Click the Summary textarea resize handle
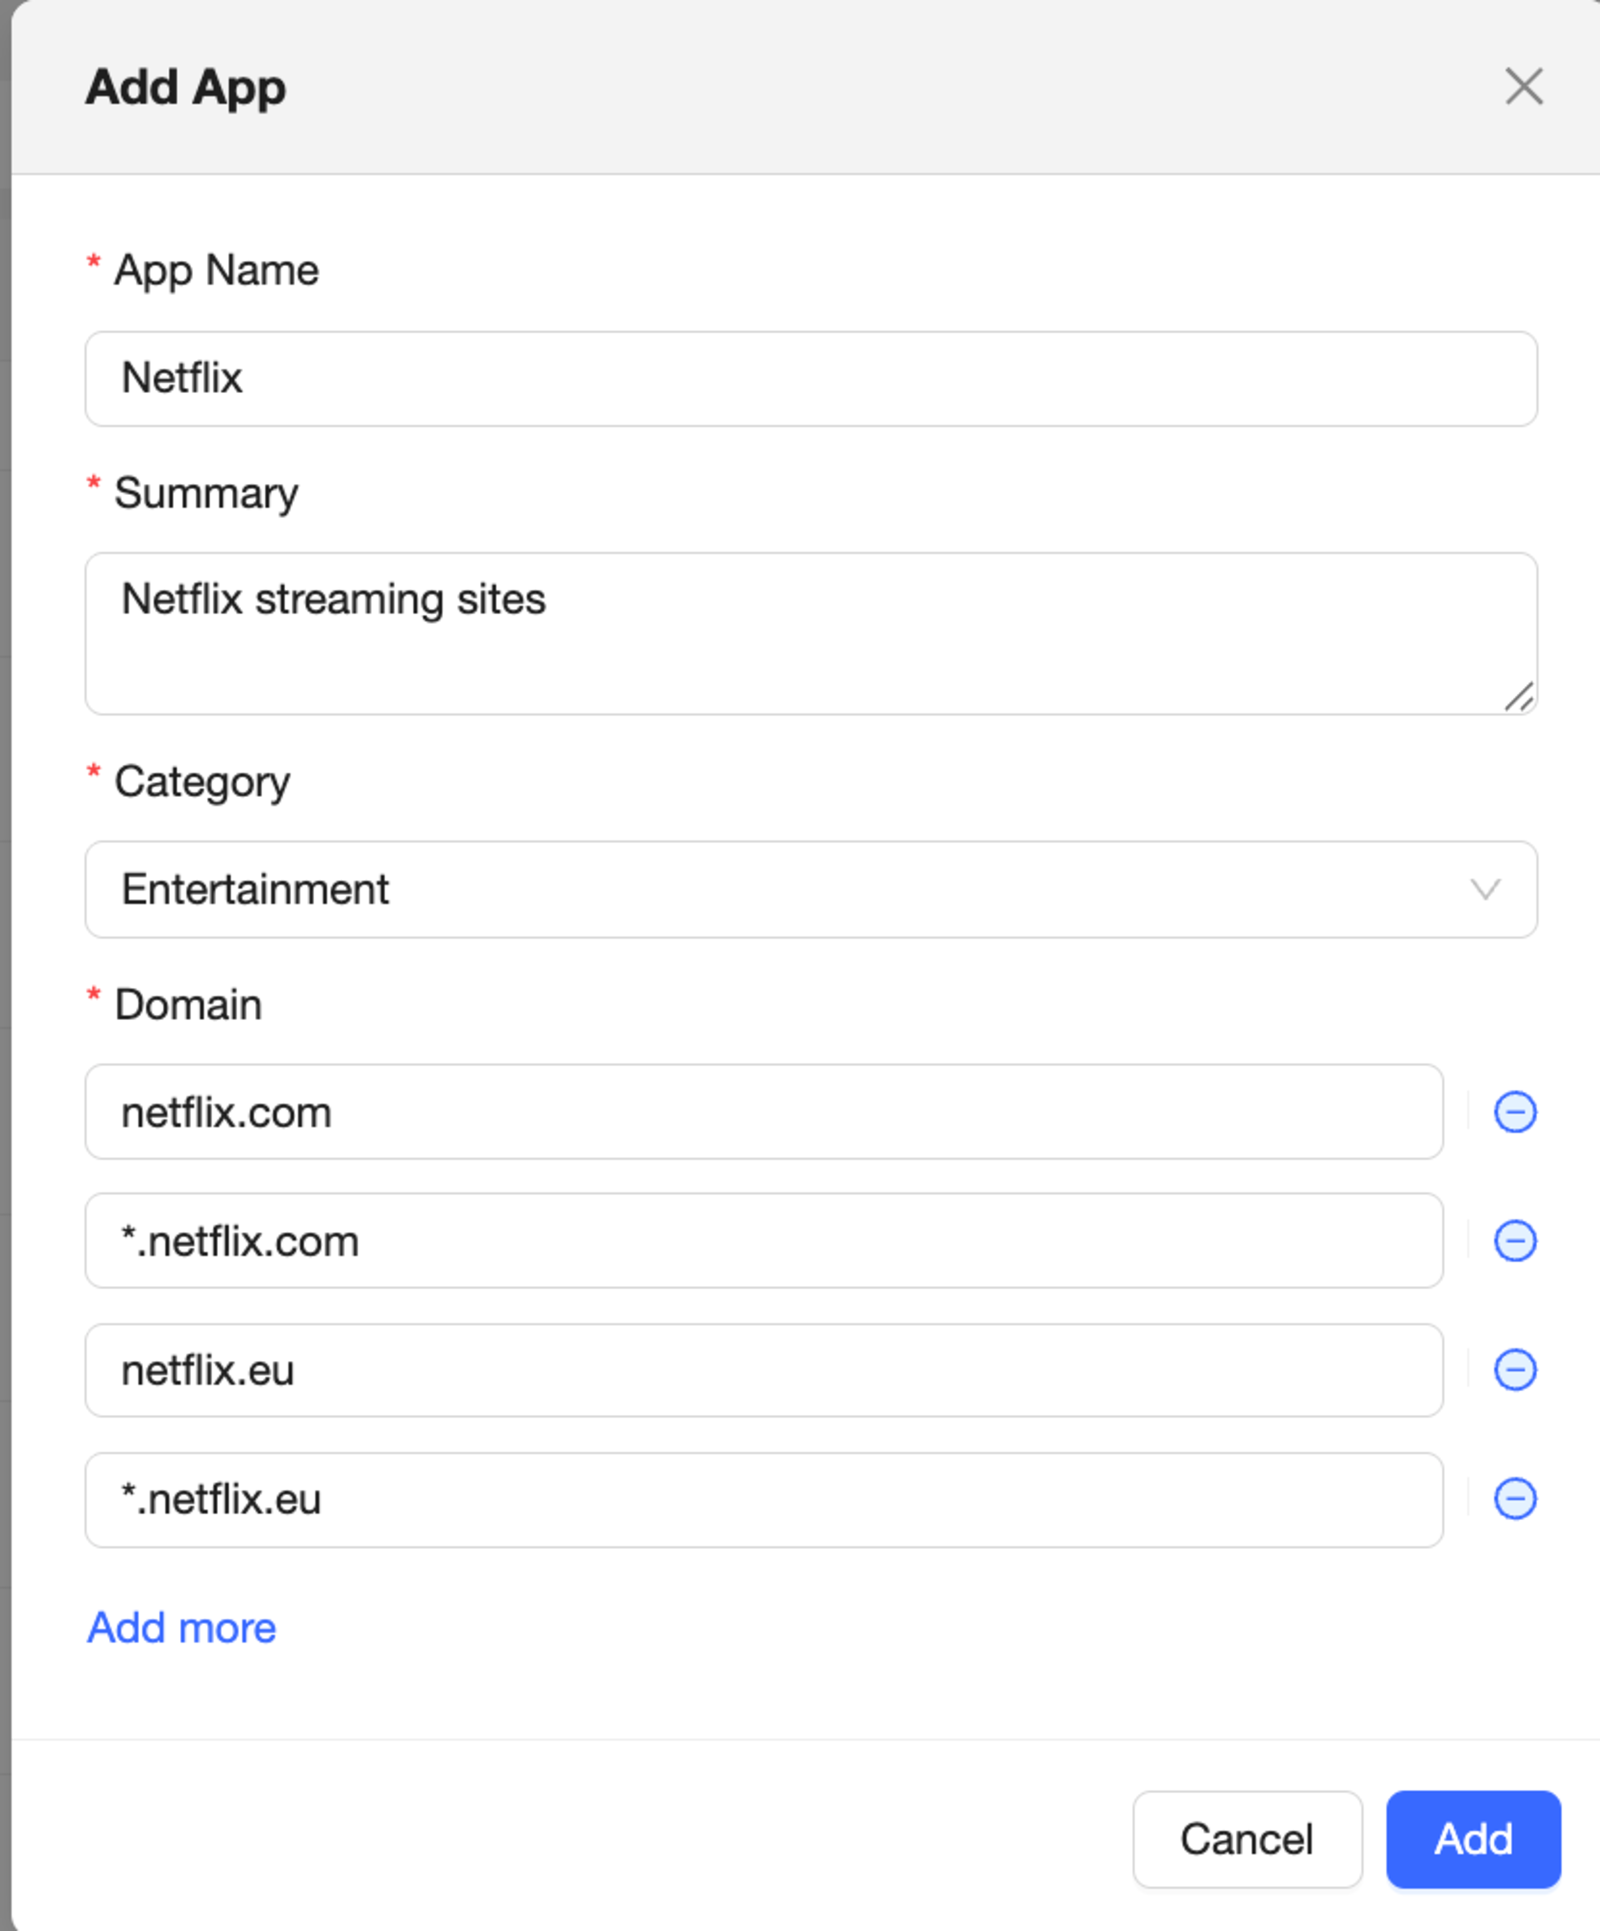Screen dimensions: 1600x1931 [x=1519, y=696]
